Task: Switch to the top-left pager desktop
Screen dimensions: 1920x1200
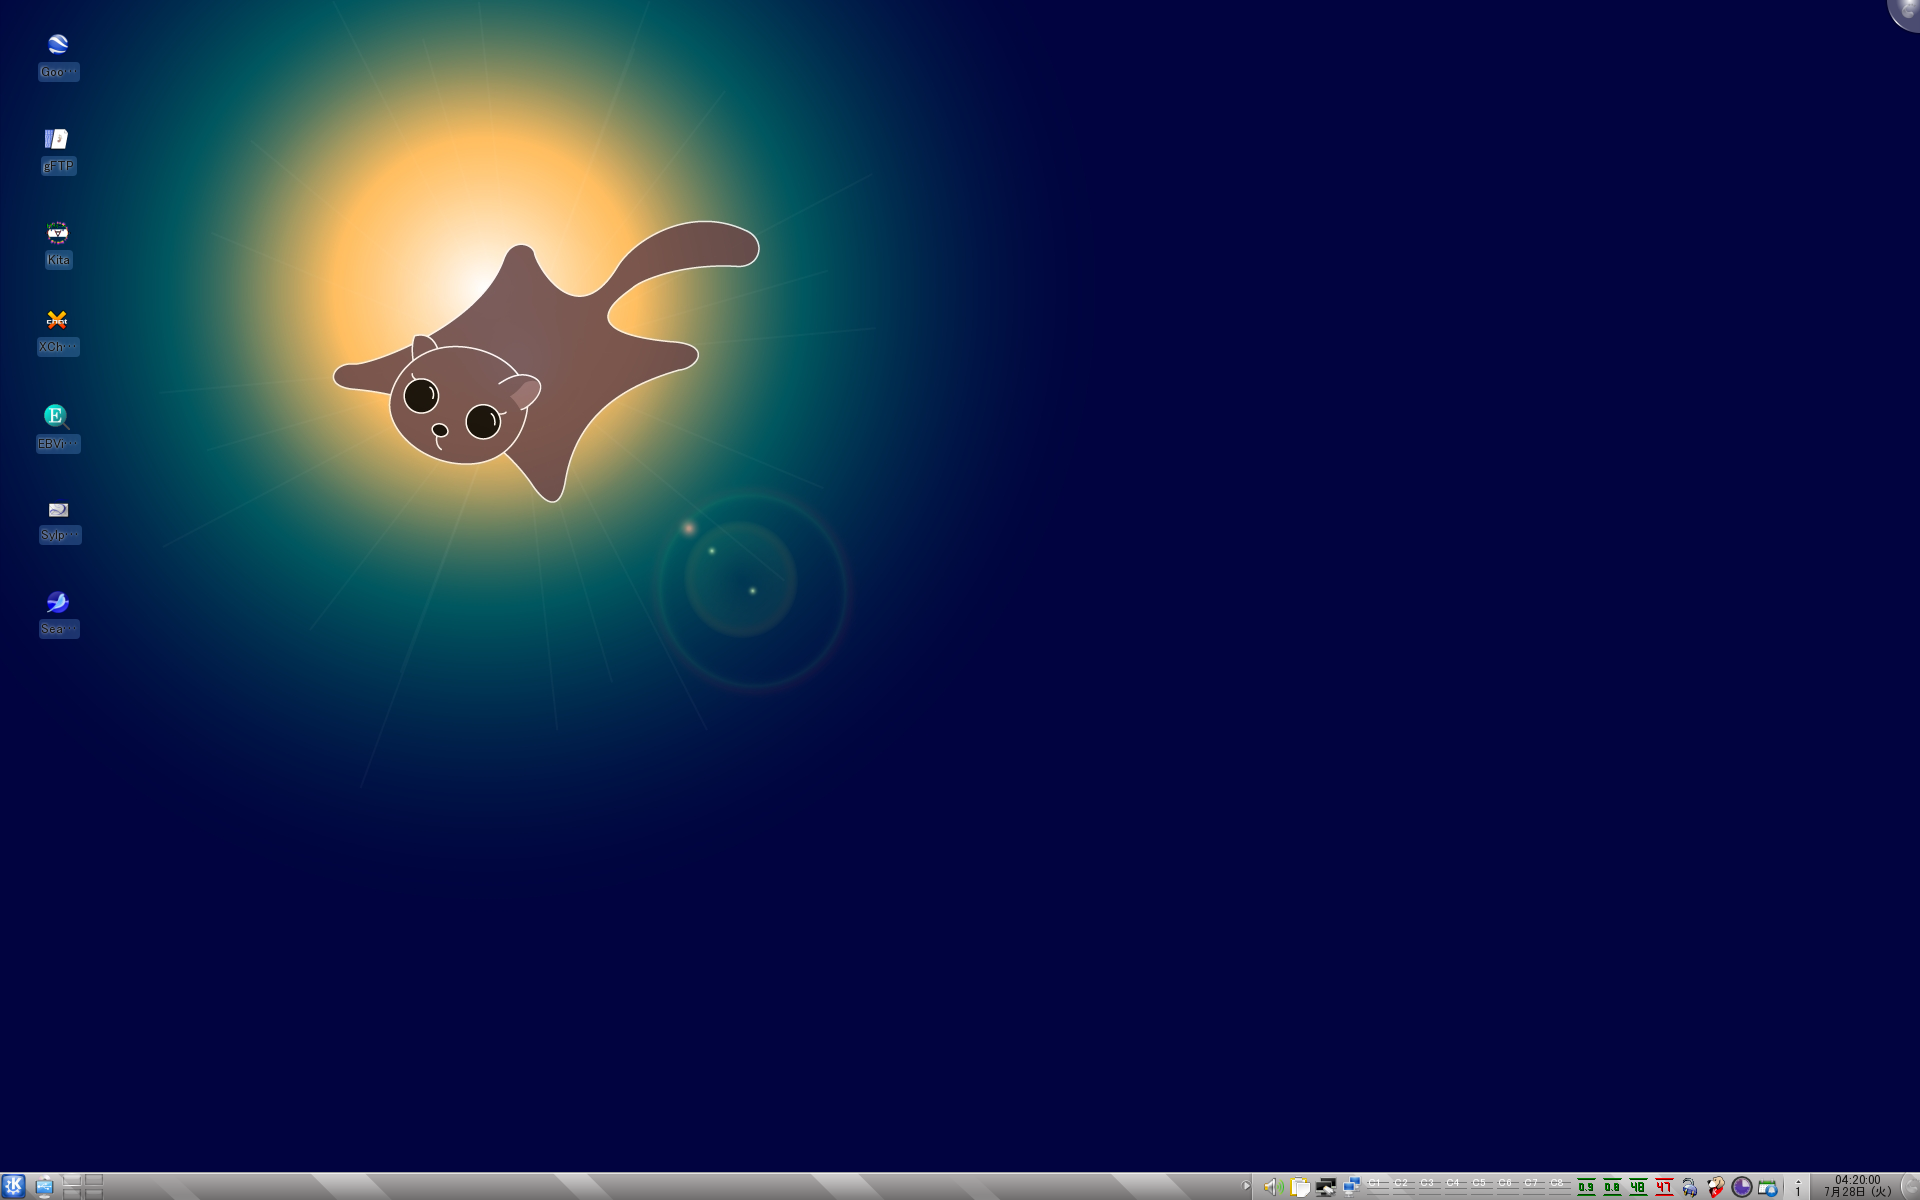Action: coord(72,1179)
